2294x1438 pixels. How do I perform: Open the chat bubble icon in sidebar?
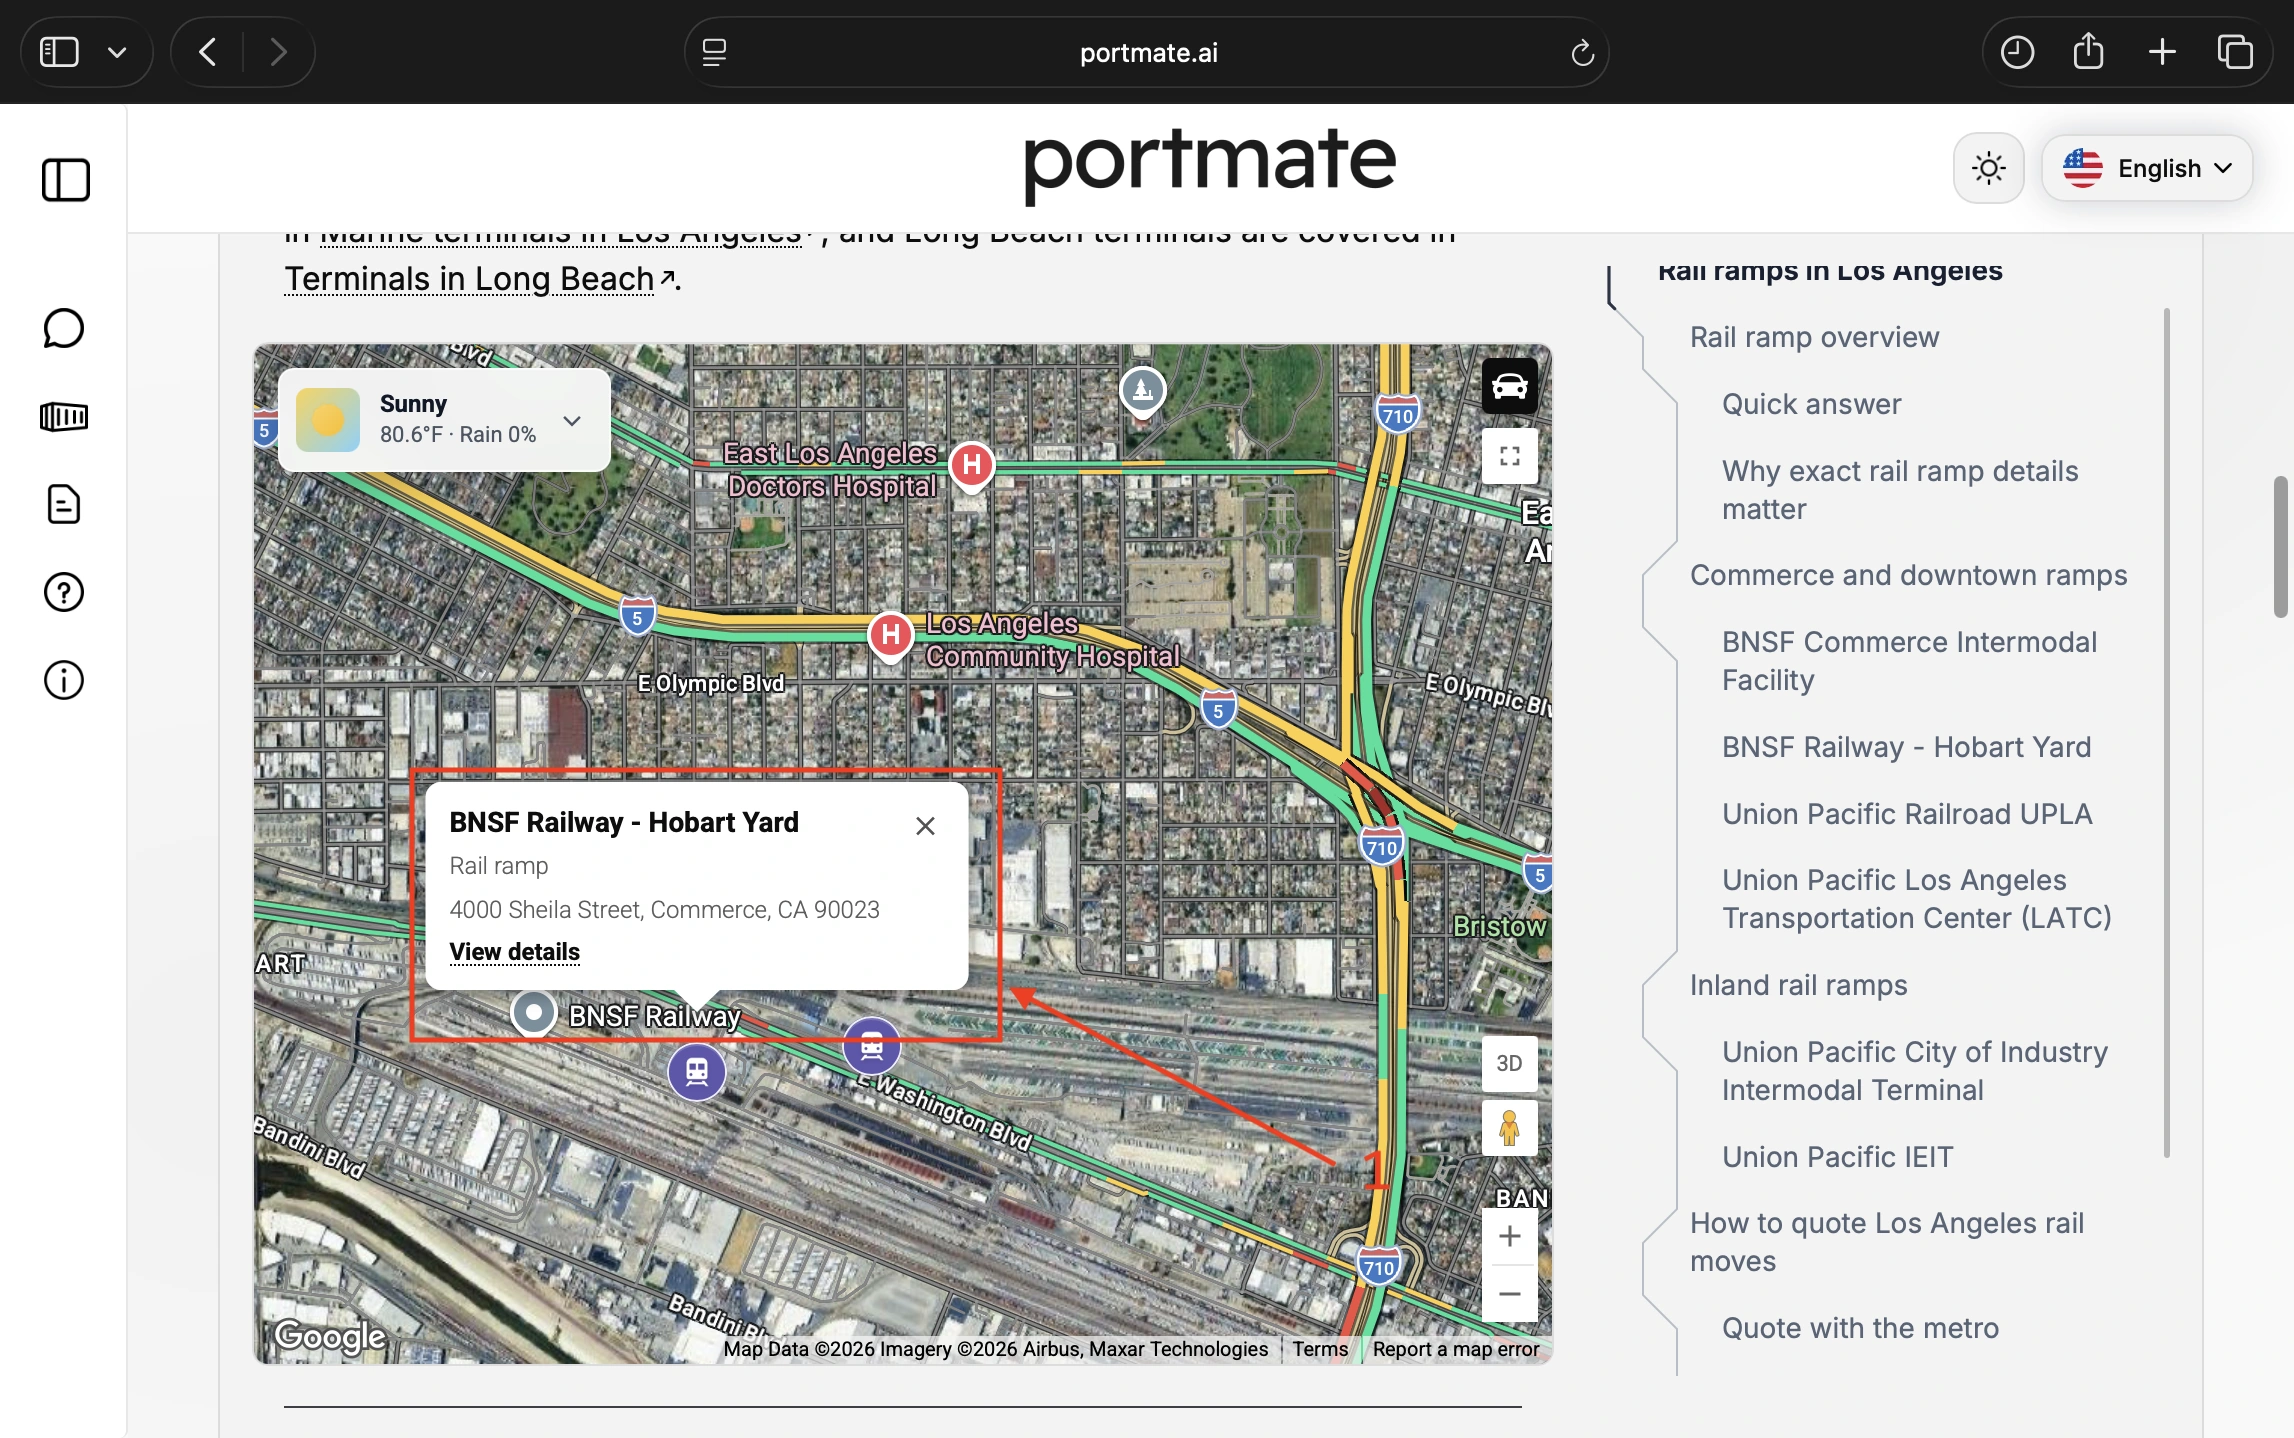coord(64,328)
